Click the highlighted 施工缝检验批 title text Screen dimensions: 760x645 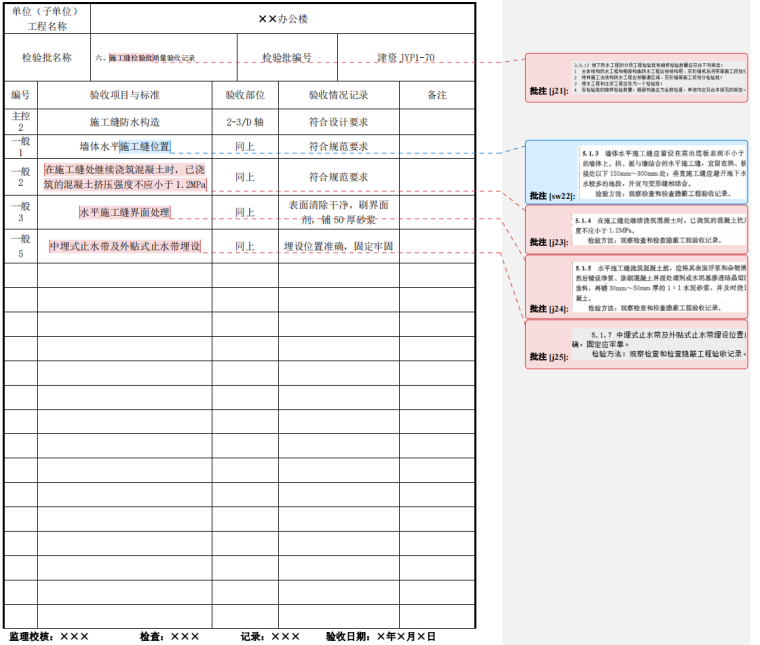click(145, 59)
